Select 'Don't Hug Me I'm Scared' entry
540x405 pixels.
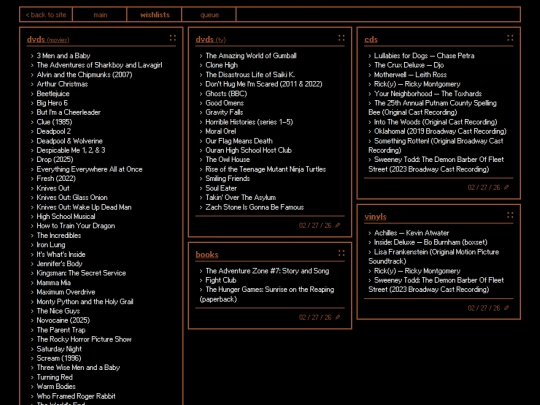[264, 84]
